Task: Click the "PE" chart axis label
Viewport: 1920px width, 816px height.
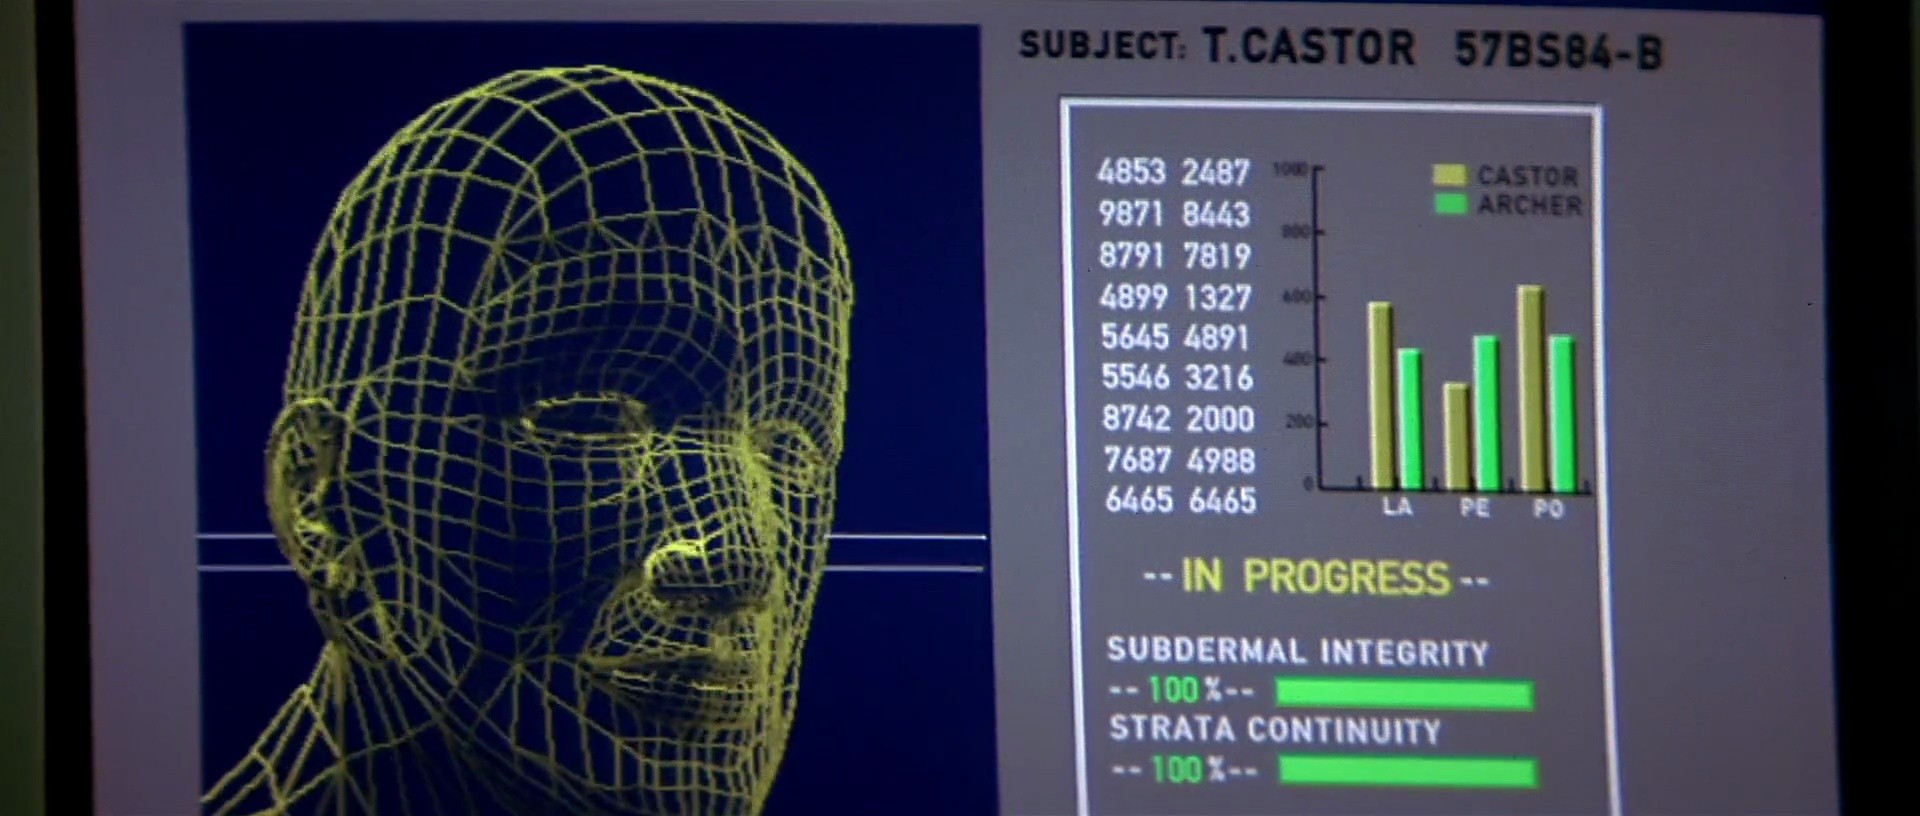Action: (1474, 508)
